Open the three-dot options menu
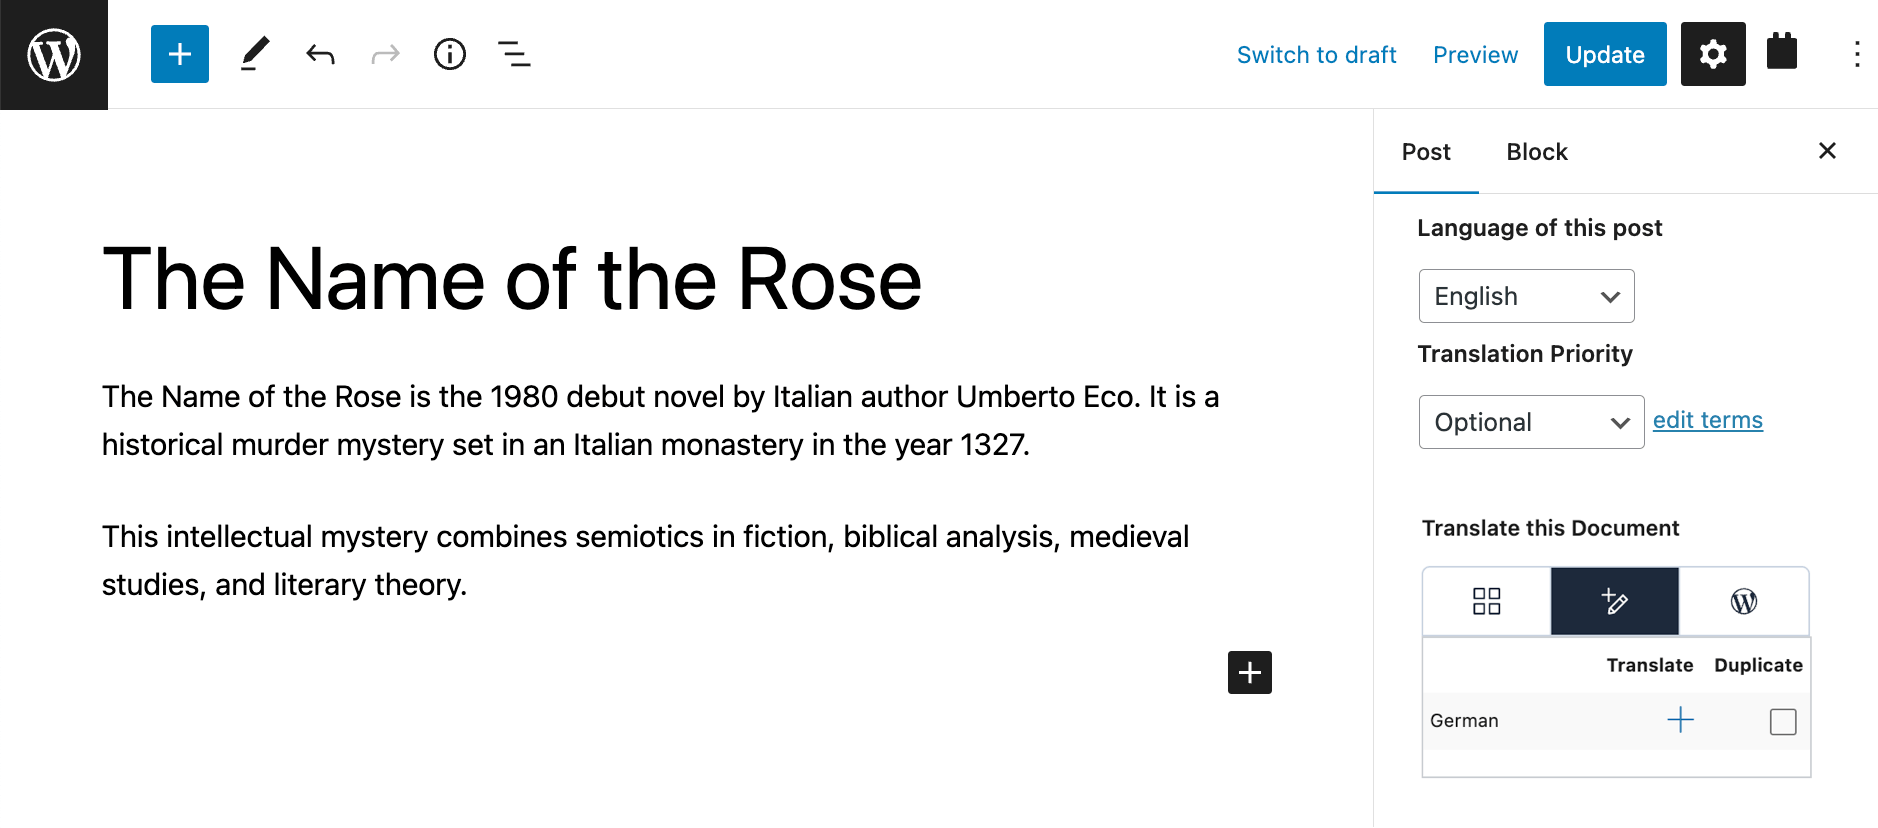1878x828 pixels. [x=1856, y=54]
